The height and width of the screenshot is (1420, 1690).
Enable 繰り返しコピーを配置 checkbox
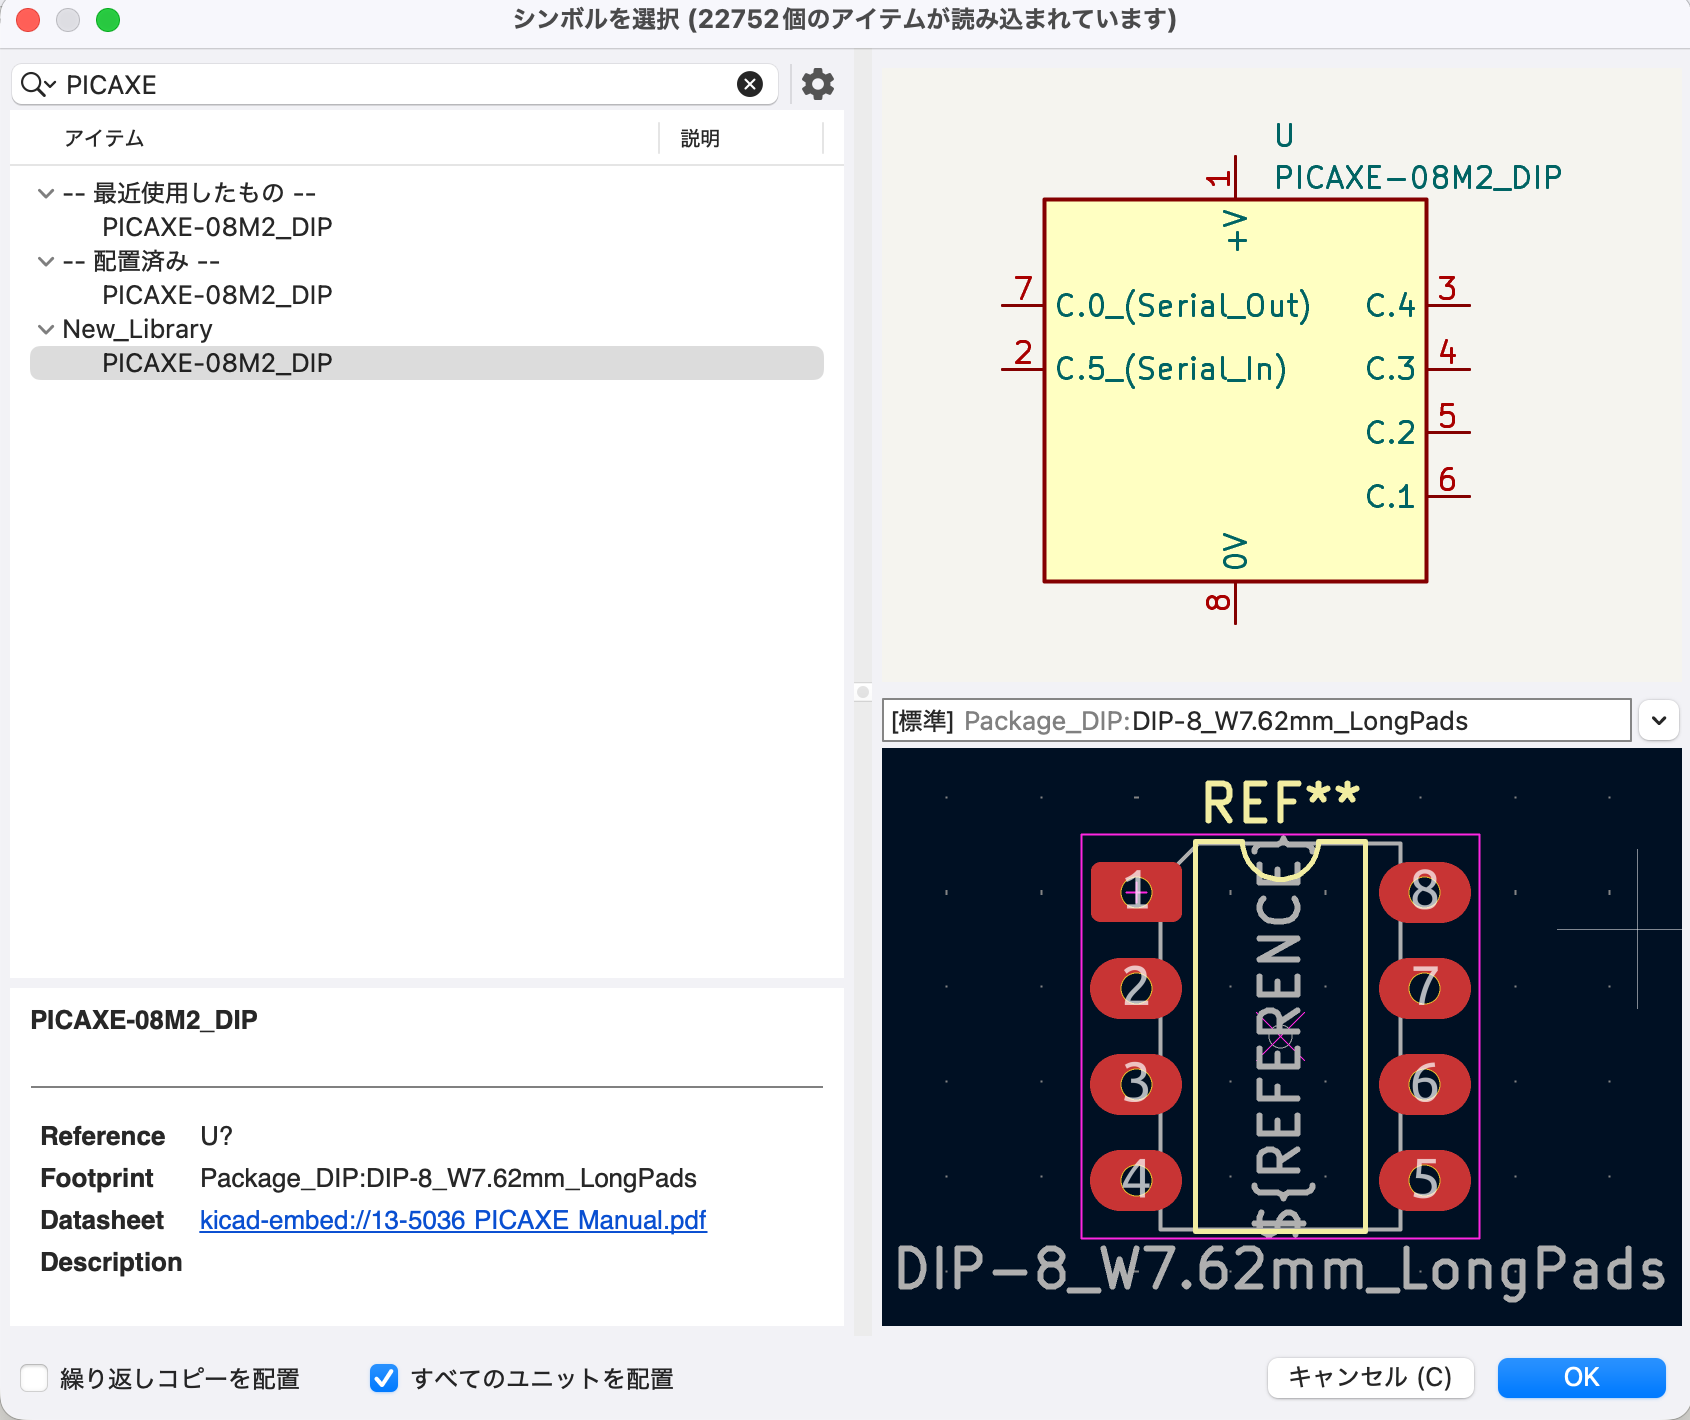[x=35, y=1378]
